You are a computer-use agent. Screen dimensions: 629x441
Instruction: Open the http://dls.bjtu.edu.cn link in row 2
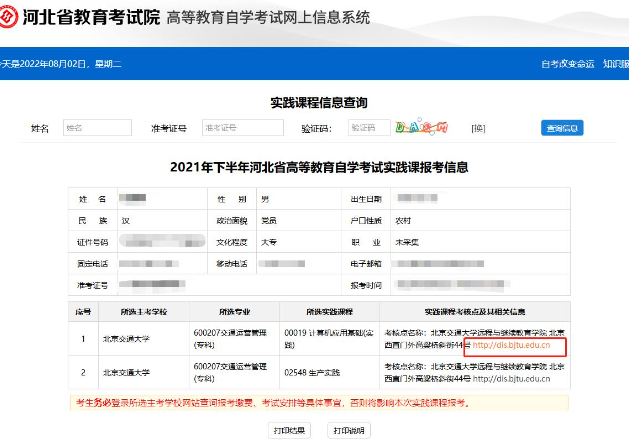[511, 379]
